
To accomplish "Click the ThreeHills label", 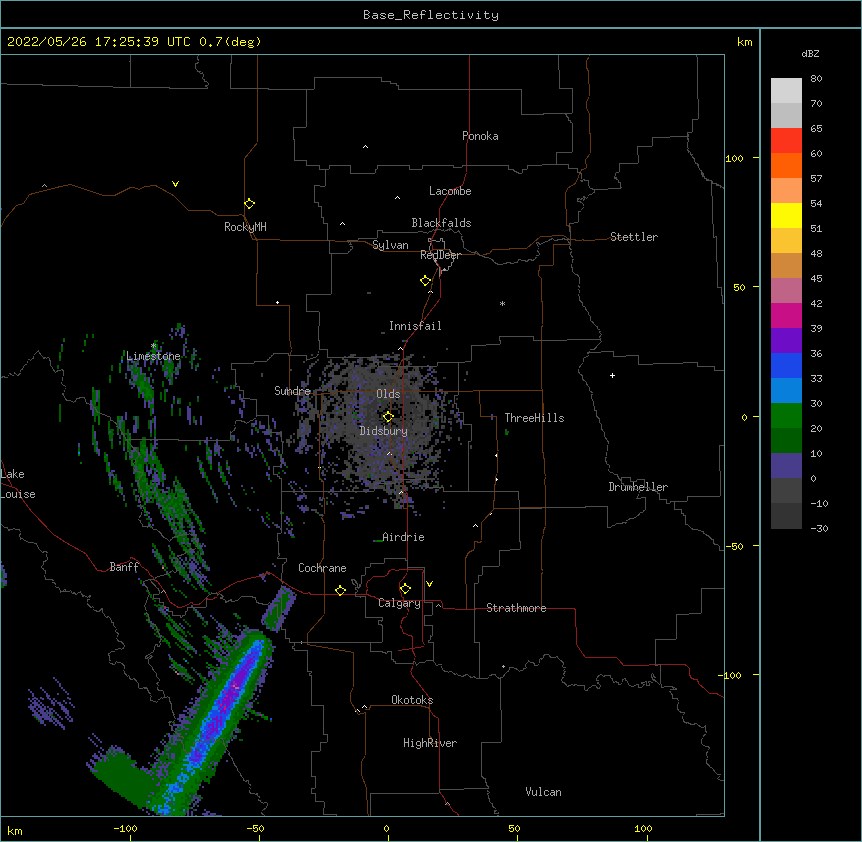I will click(534, 418).
